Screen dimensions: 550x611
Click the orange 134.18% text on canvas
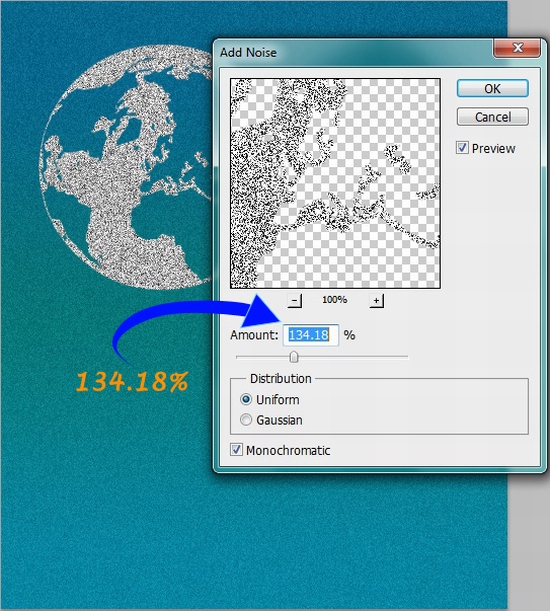point(132,381)
